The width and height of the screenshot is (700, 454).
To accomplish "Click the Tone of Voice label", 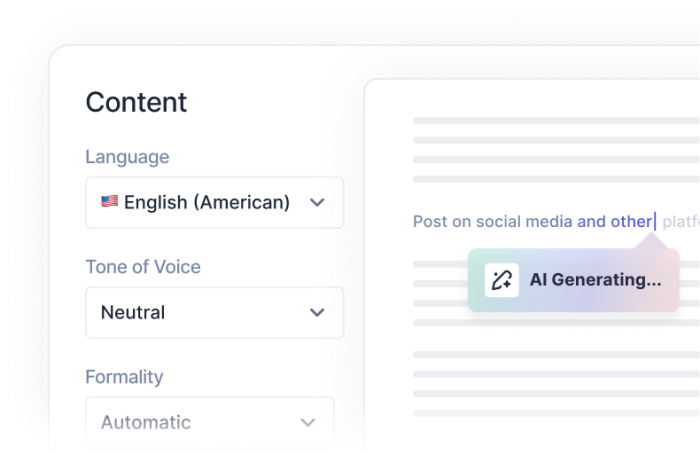I will pyautogui.click(x=143, y=267).
